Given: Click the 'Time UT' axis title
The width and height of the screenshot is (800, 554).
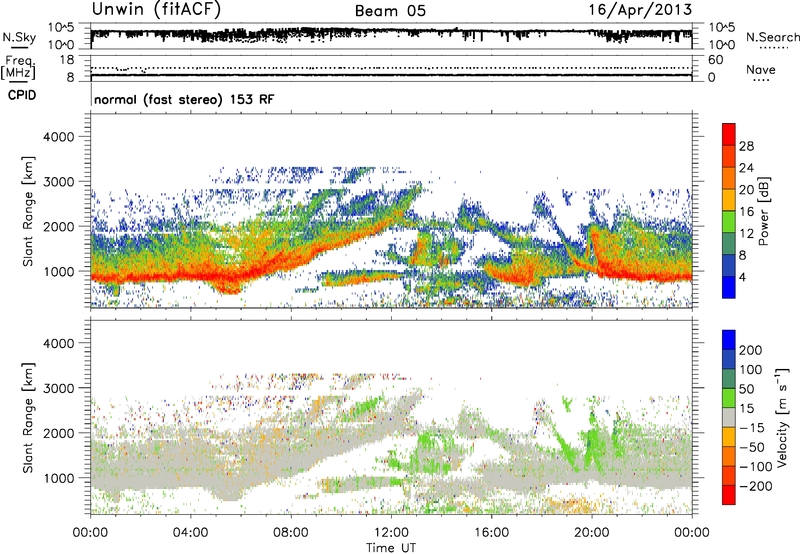Looking at the screenshot, I should point(391,548).
